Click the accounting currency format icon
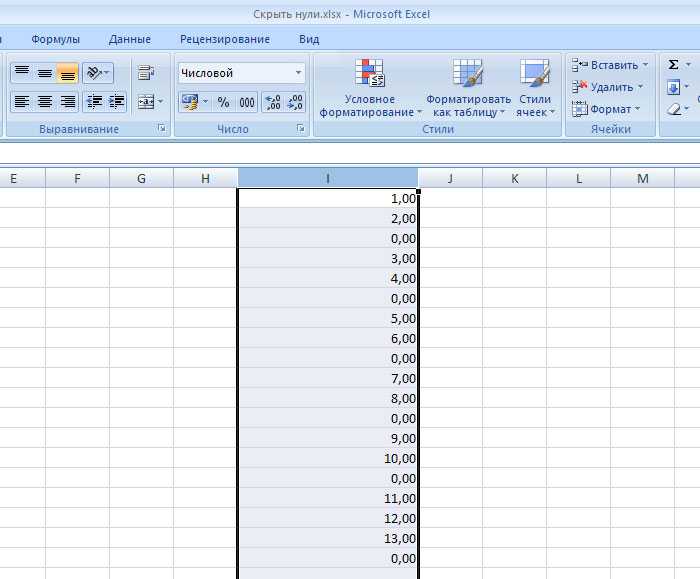The width and height of the screenshot is (700, 579). click(x=190, y=102)
